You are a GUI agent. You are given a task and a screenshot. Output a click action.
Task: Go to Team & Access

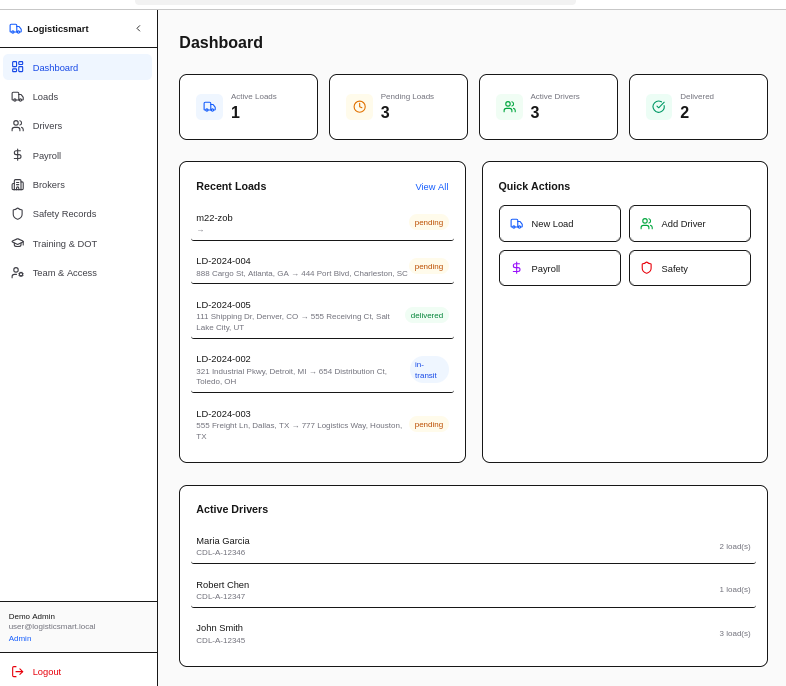(x=77, y=273)
